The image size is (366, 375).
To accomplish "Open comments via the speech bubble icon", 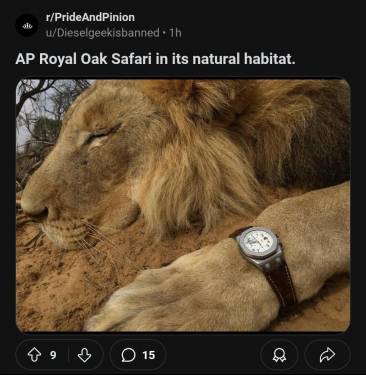I will coord(128,355).
